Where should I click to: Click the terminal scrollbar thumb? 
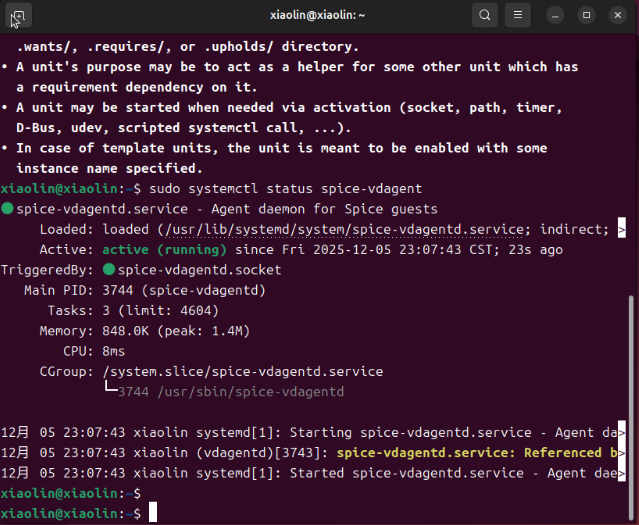point(629,400)
